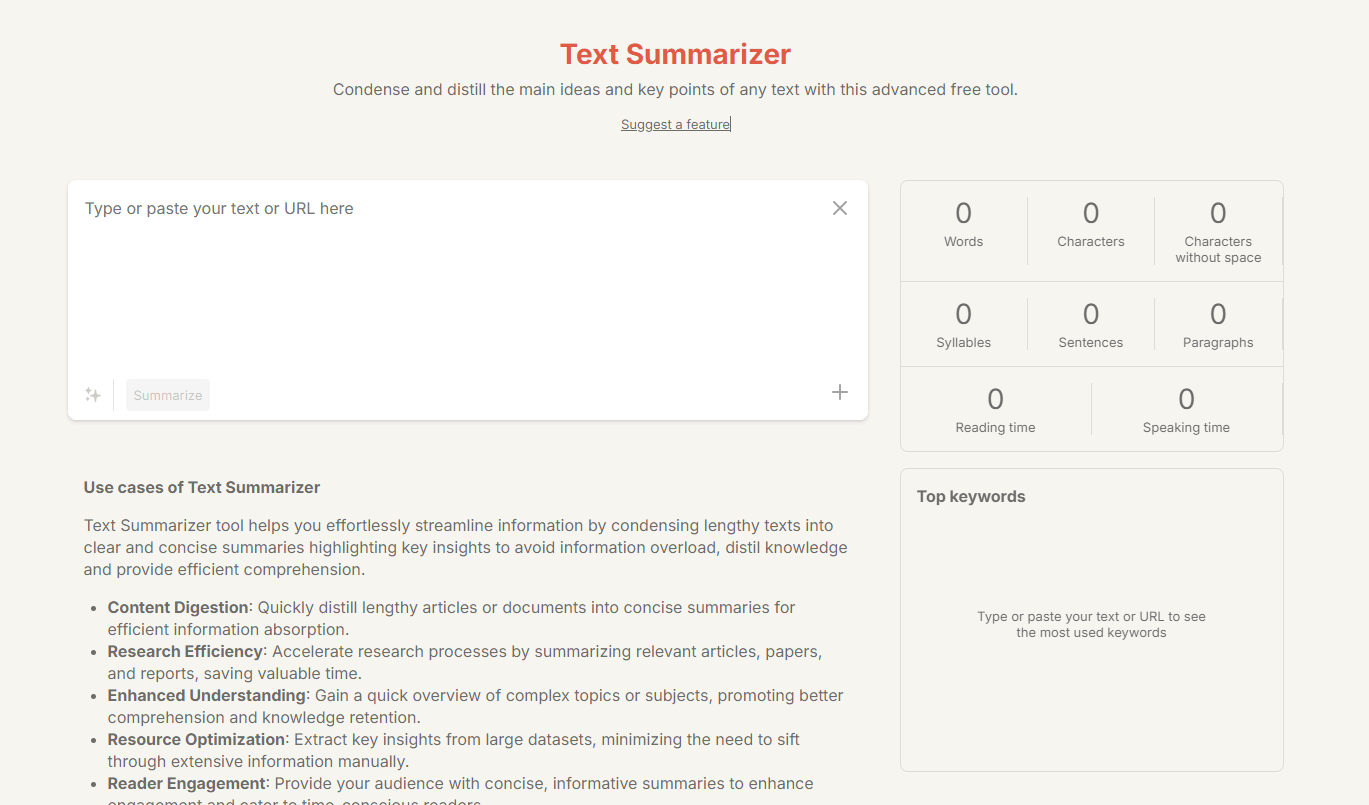This screenshot has height=805, width=1369.
Task: Click the Speaking time statistic
Action: click(1186, 410)
